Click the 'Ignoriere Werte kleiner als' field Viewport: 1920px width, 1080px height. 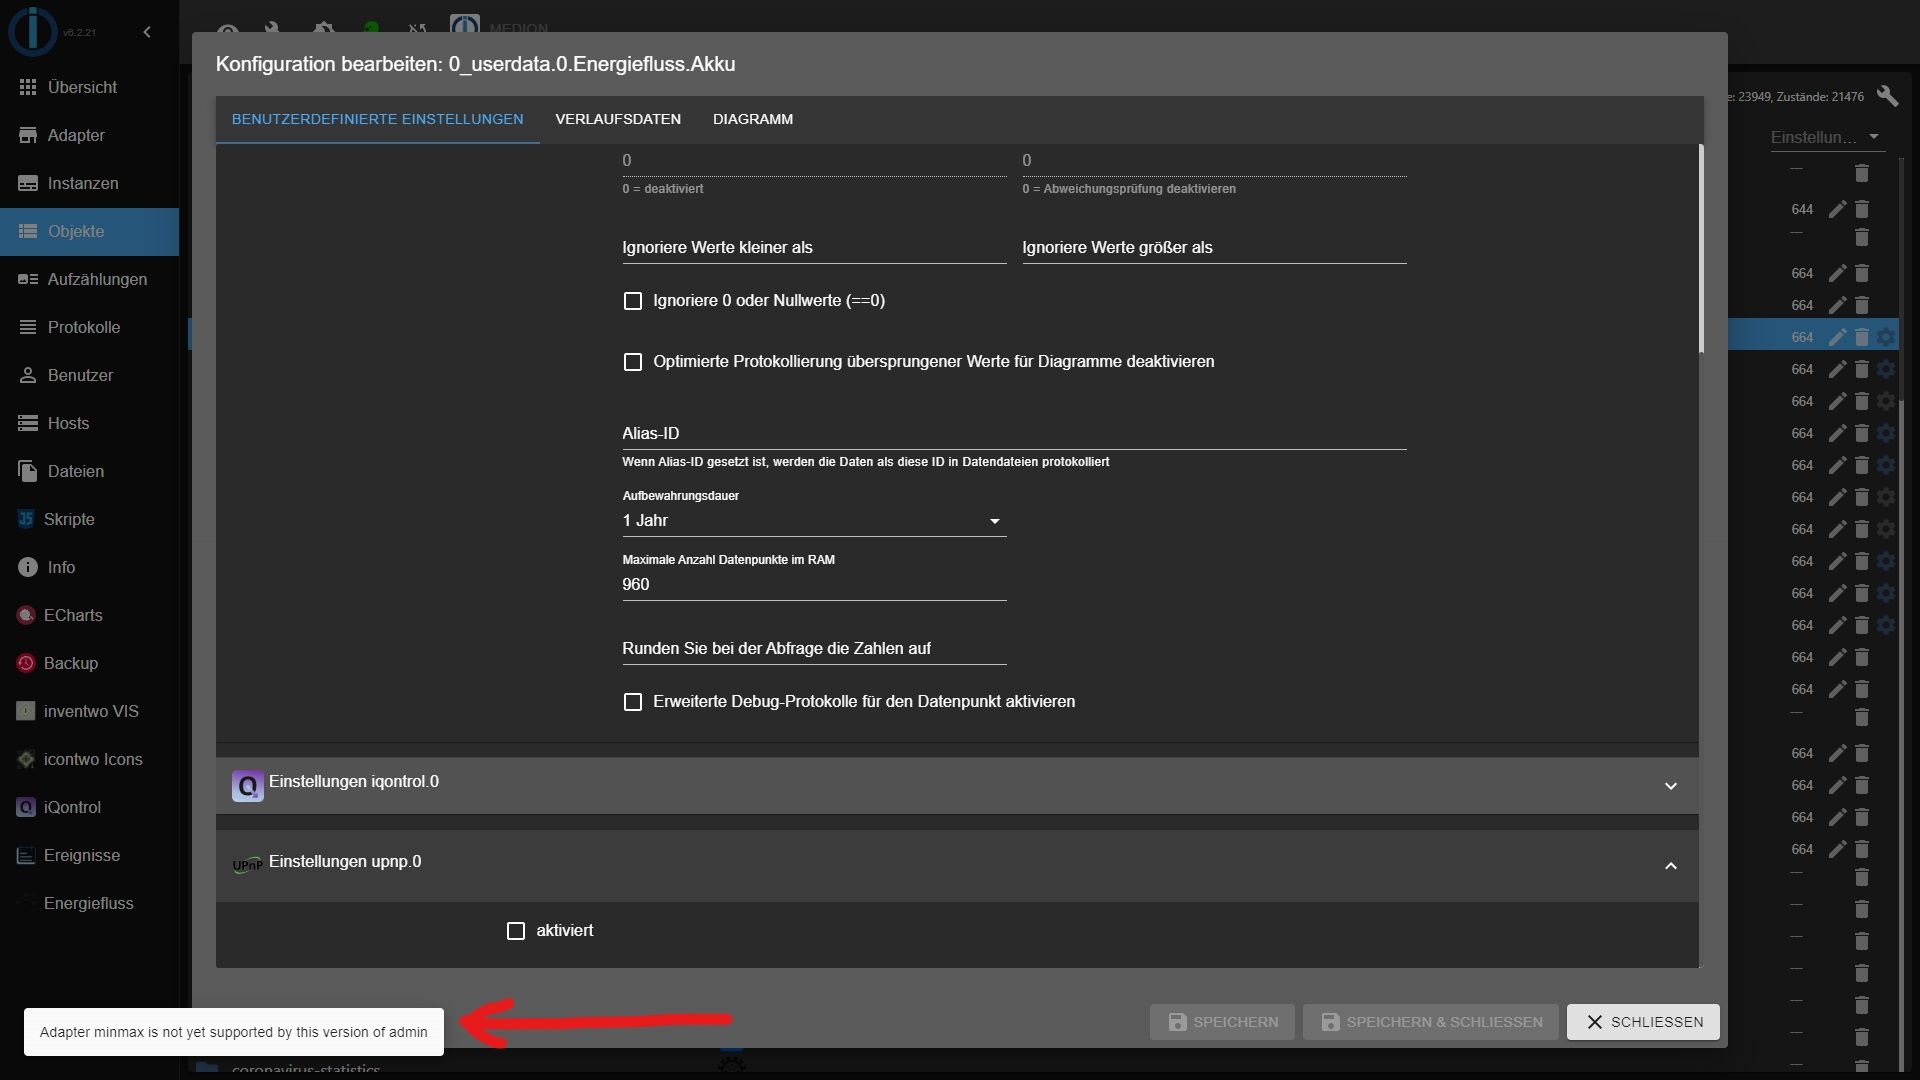[814, 248]
